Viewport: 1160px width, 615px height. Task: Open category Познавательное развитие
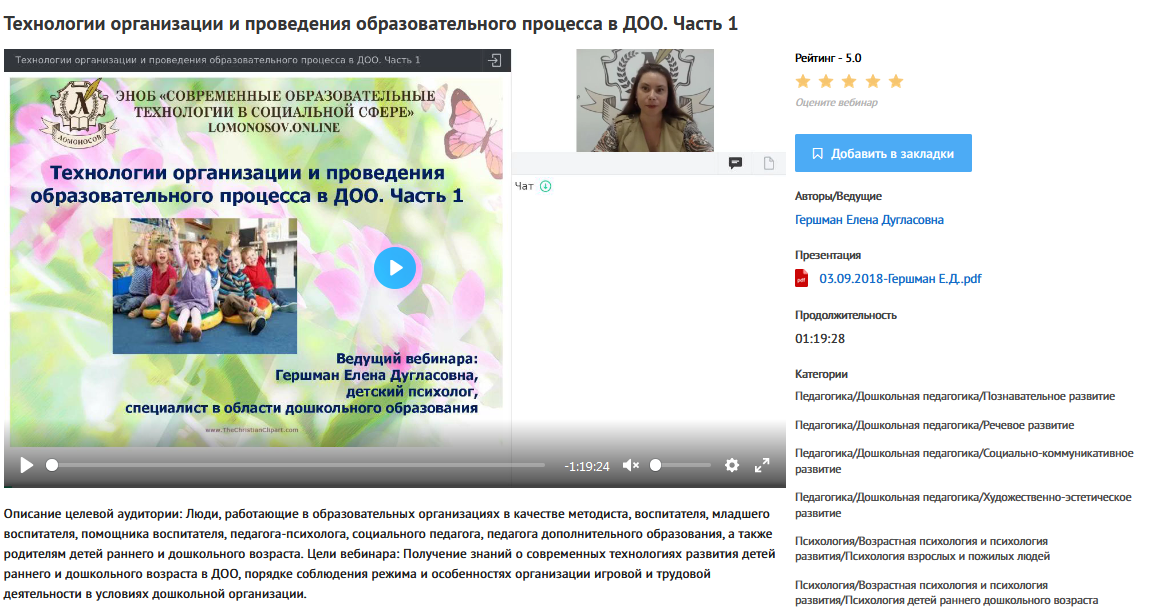[x=955, y=397]
